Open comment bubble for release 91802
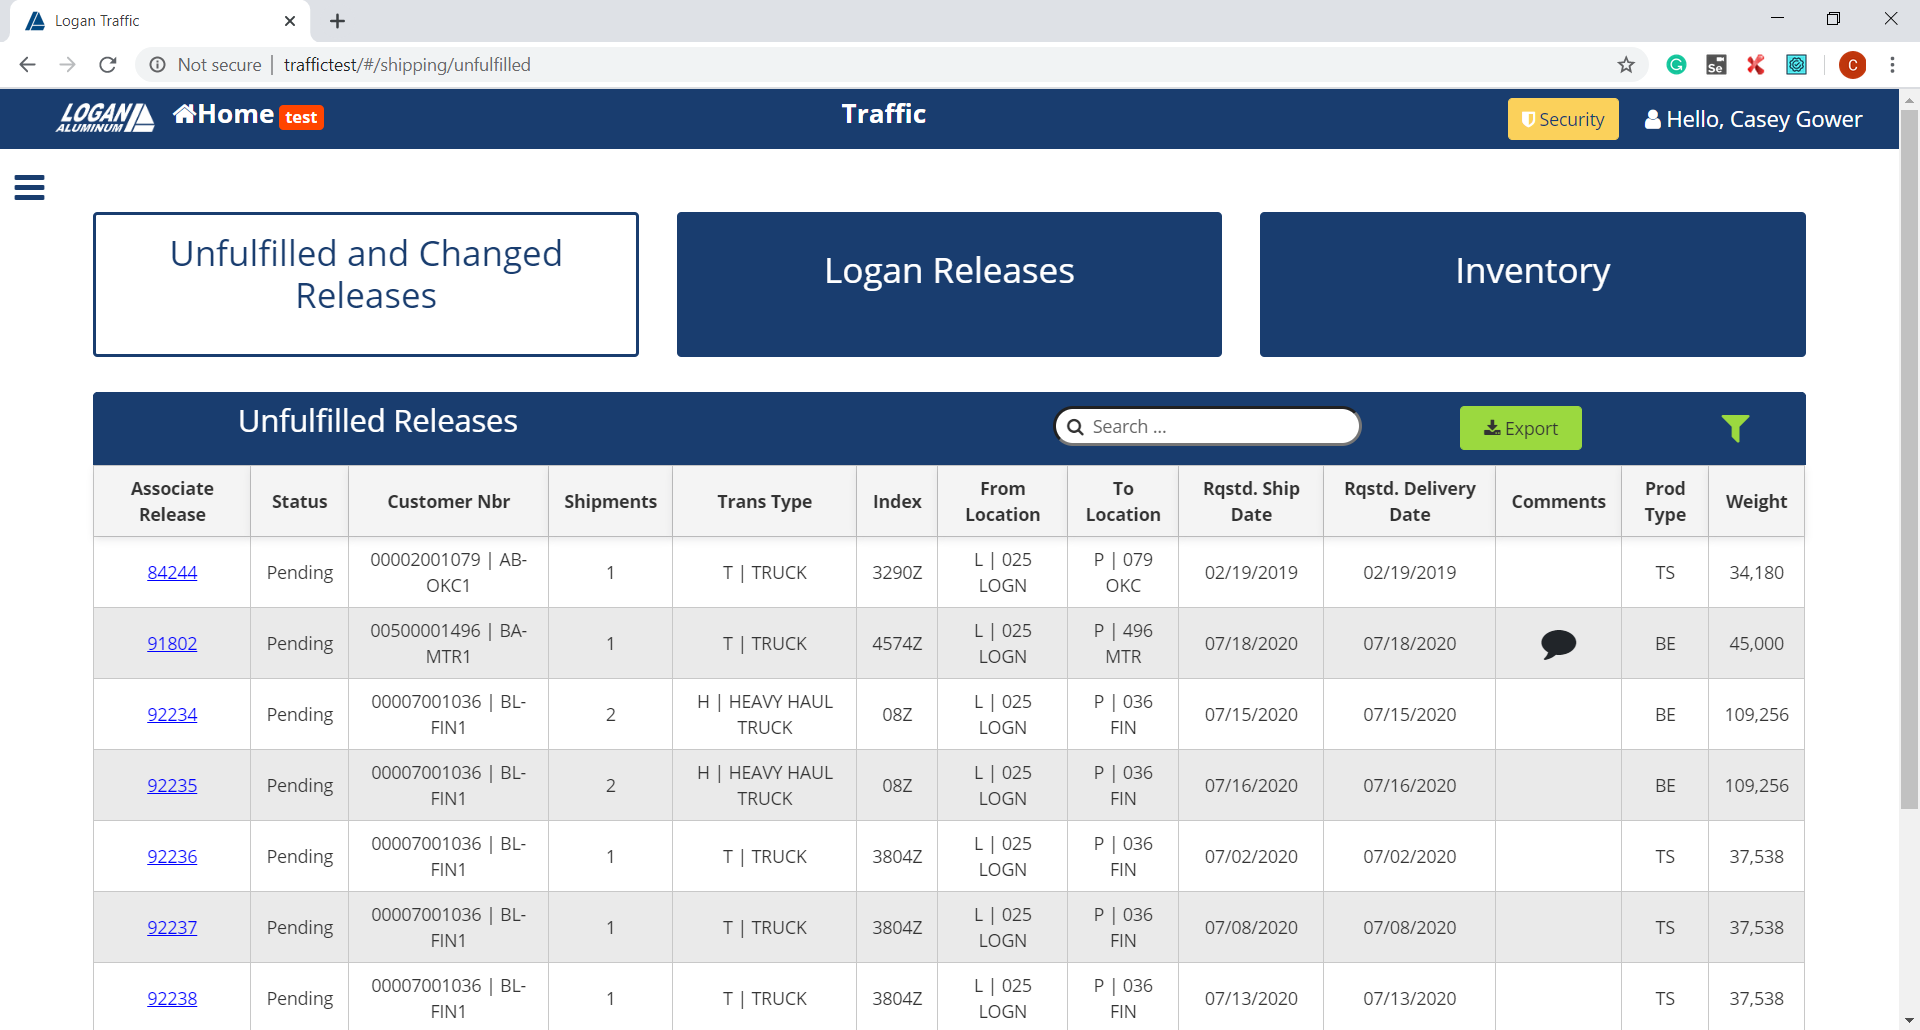Image resolution: width=1920 pixels, height=1030 pixels. (x=1558, y=644)
